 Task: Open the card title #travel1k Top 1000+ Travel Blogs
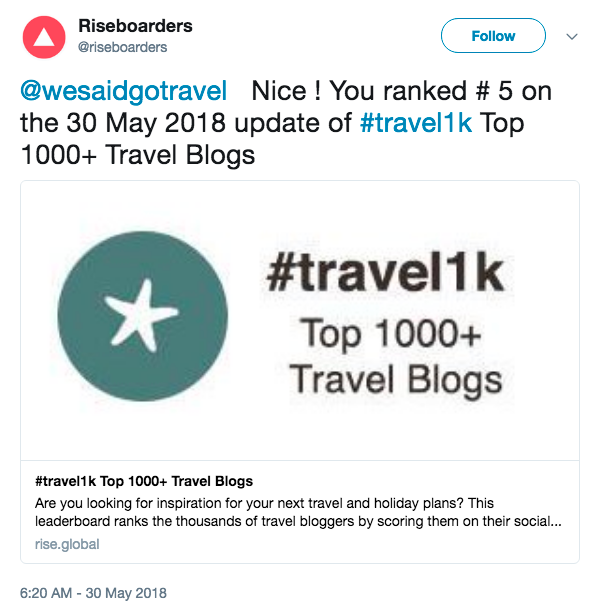pos(144,481)
